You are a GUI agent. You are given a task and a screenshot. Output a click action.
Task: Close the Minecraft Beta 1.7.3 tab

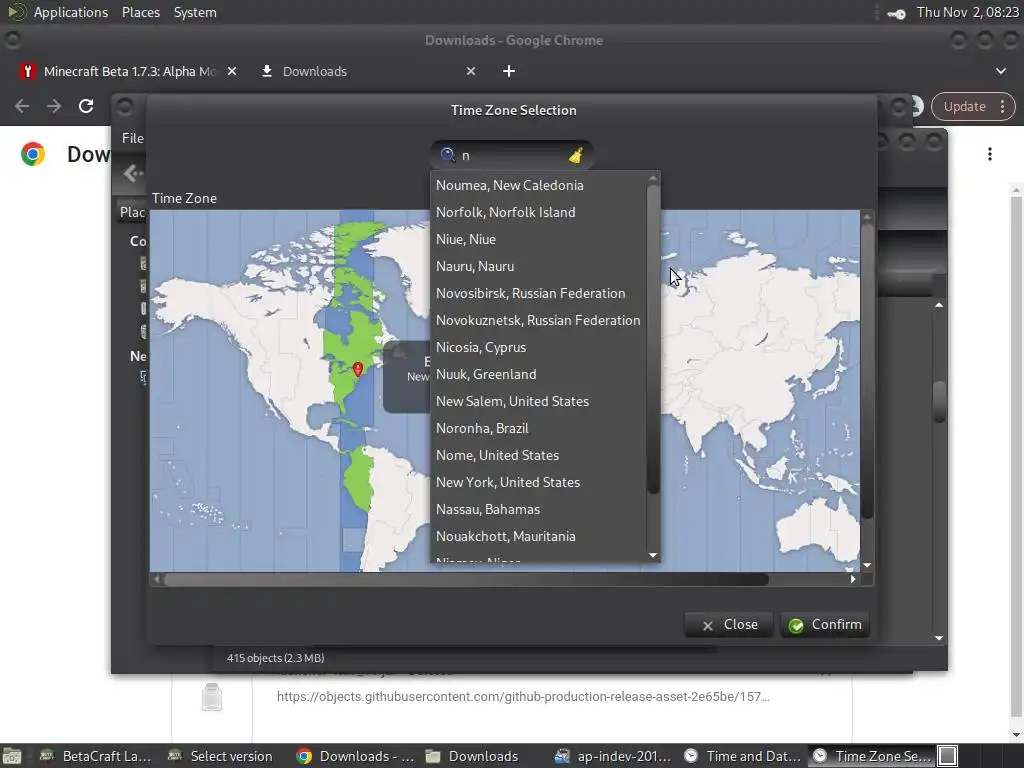coord(232,71)
